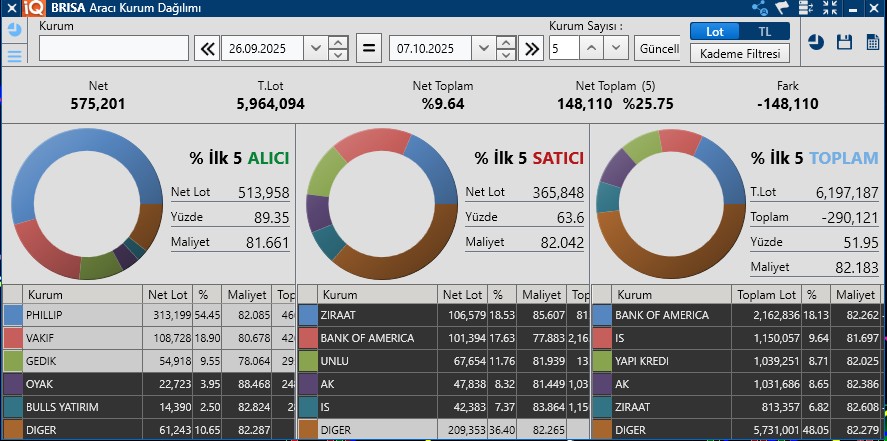Click the Güncelle button
The height and width of the screenshot is (441, 887).
[657, 49]
